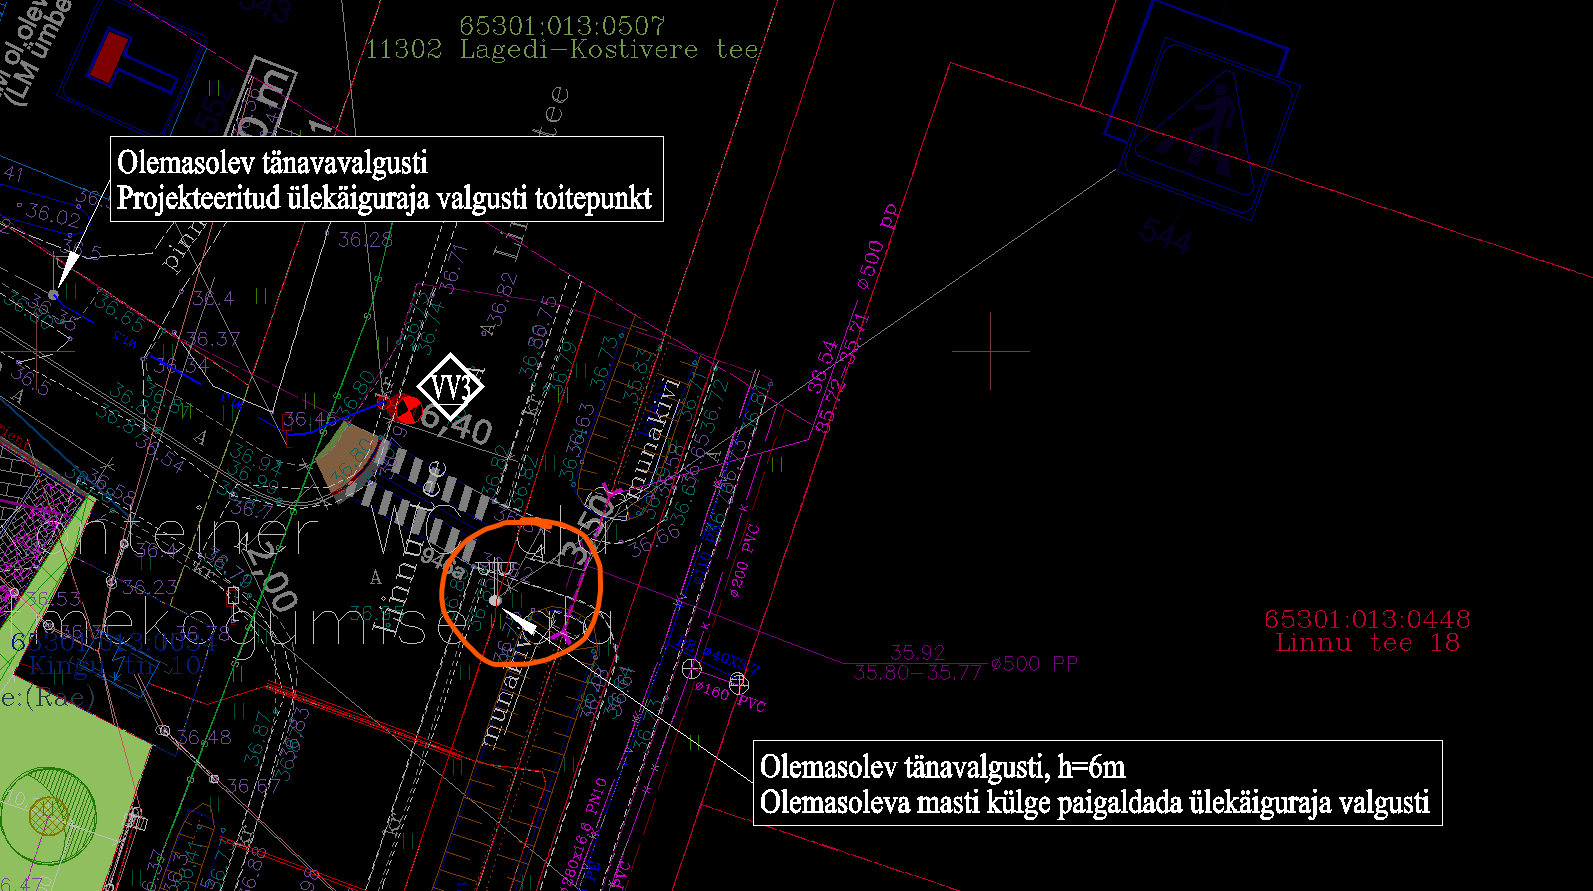Select the '35.92' pipe elevation label
Image resolution: width=1593 pixels, height=891 pixels.
[x=917, y=652]
